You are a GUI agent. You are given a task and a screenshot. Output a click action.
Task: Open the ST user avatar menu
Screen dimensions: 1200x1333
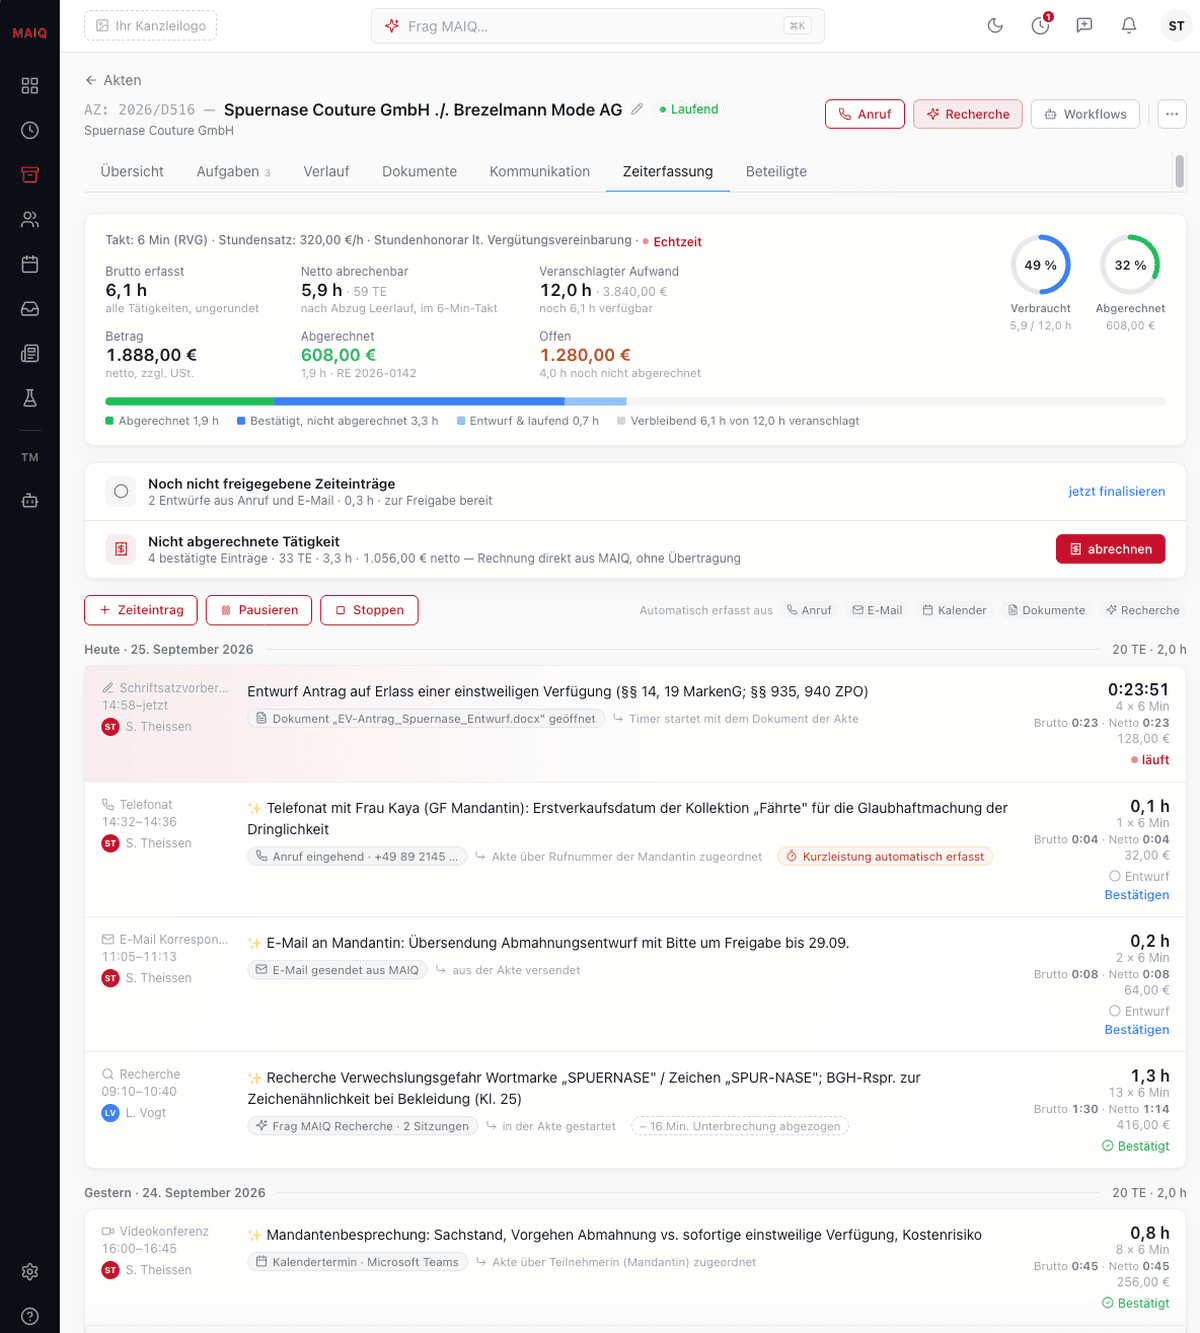click(x=1176, y=26)
